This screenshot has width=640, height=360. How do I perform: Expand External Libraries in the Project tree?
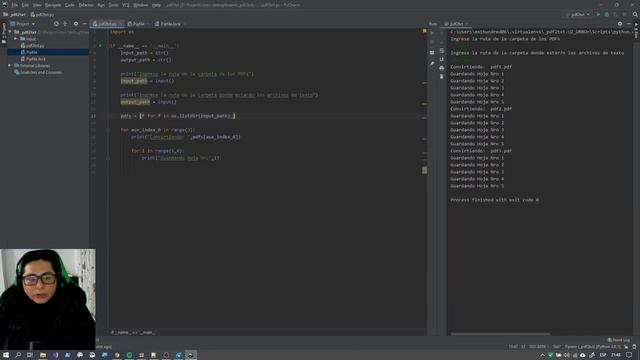tap(9, 65)
